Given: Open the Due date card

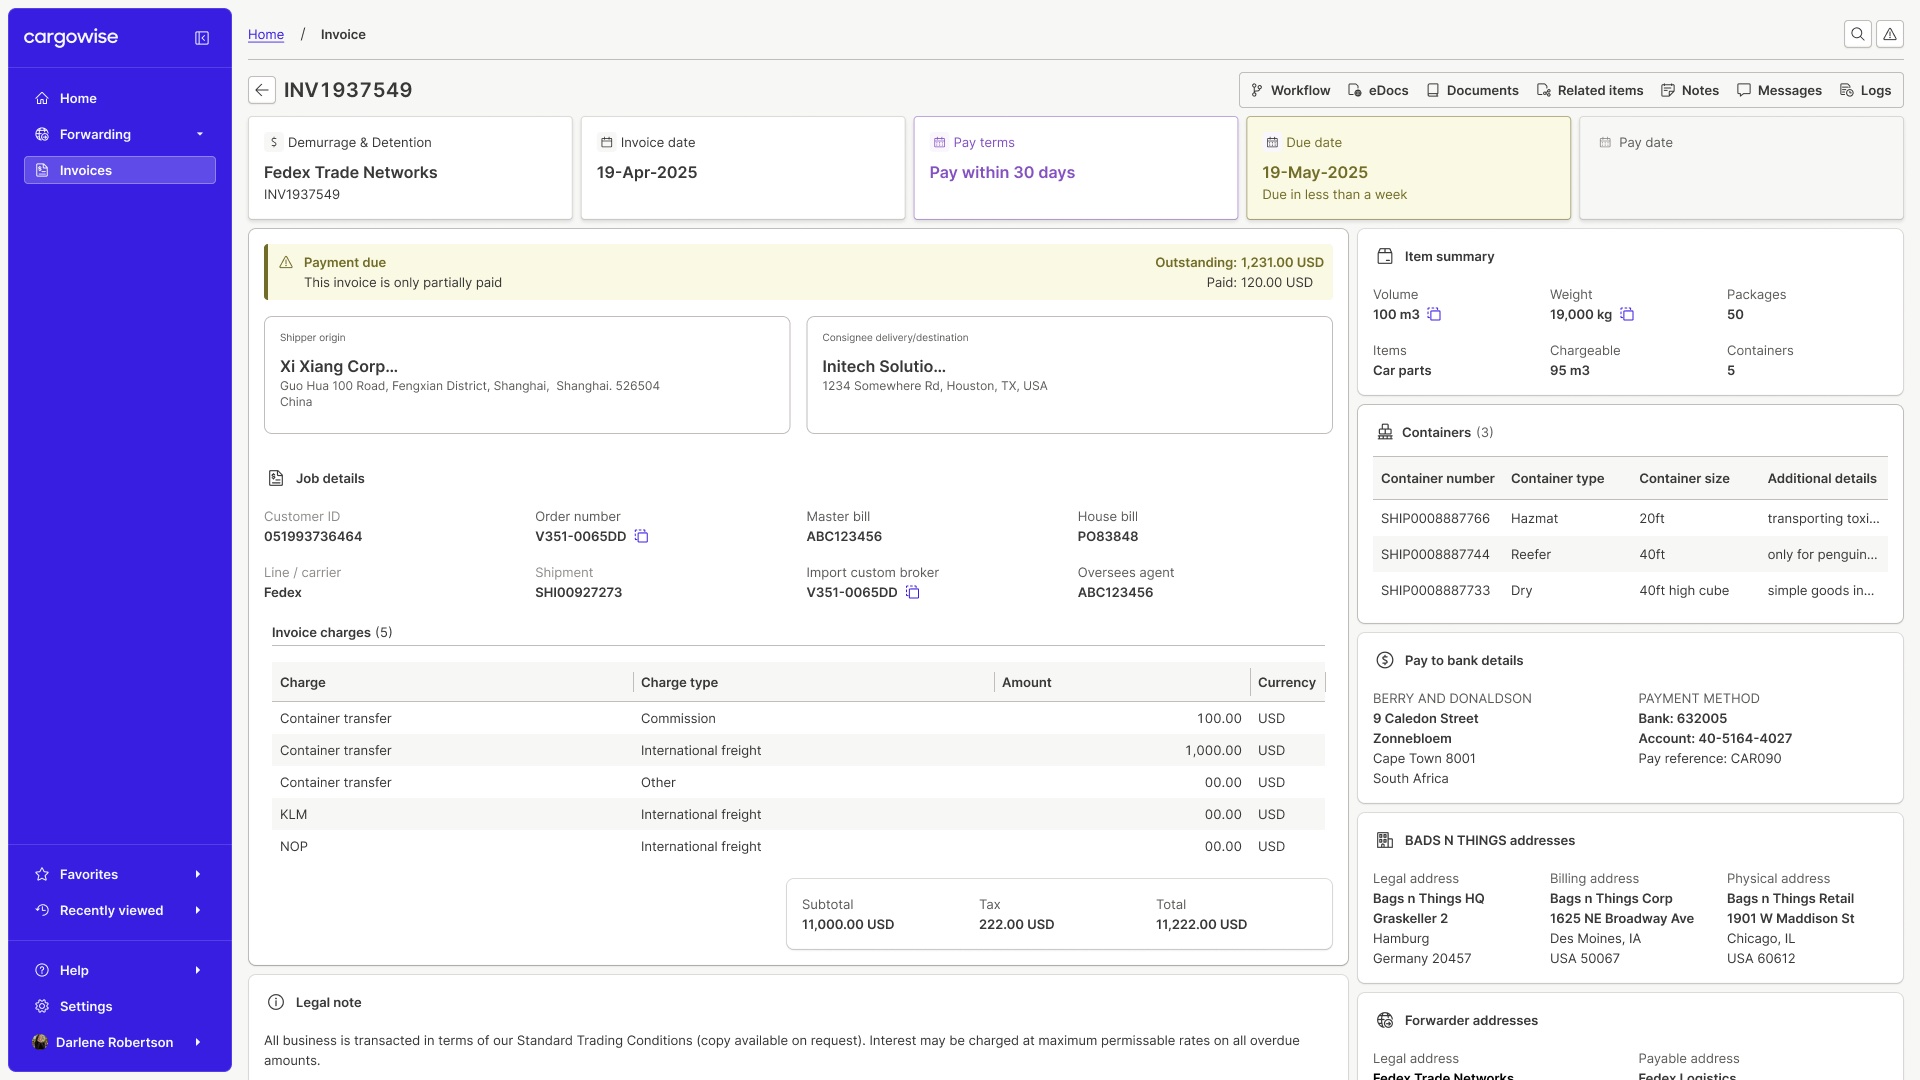Looking at the screenshot, I should point(1408,168).
